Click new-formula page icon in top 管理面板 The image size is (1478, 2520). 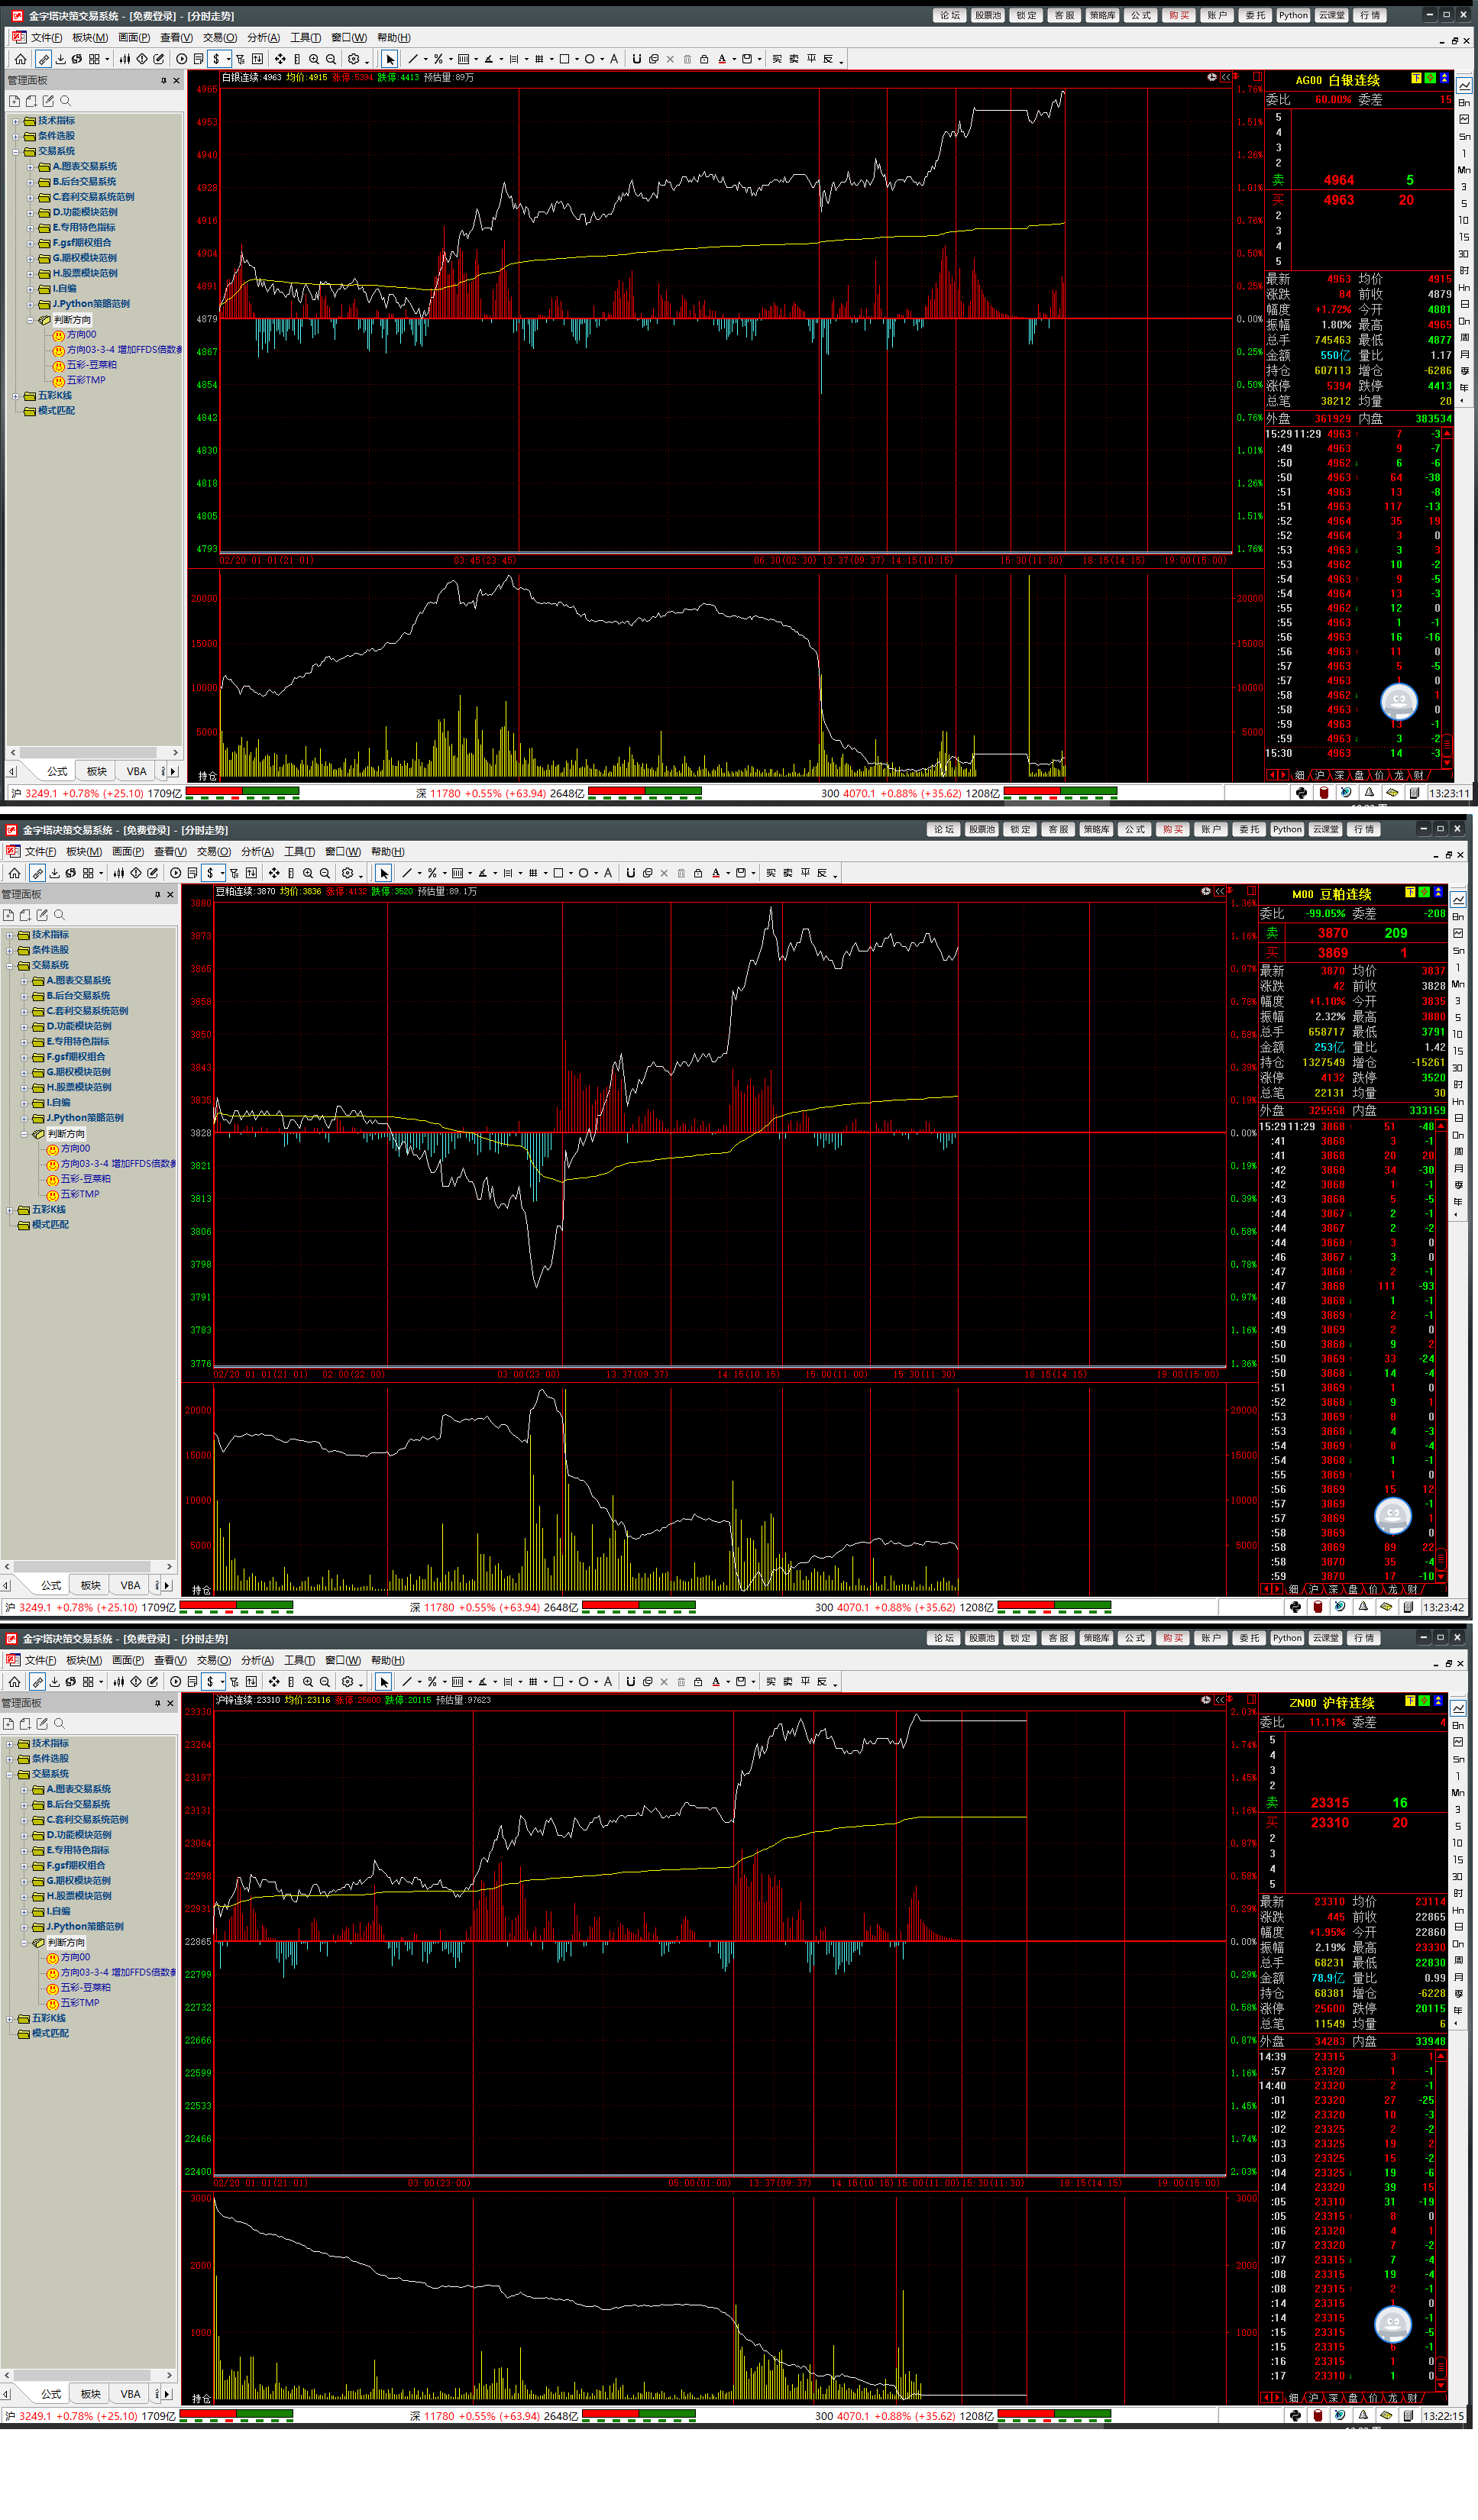[x=14, y=101]
